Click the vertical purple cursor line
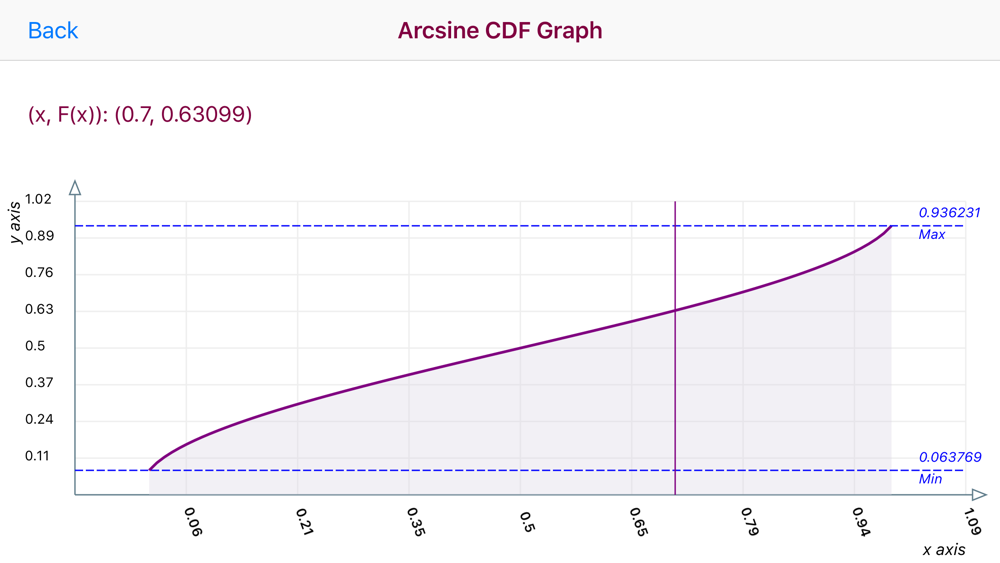Viewport: 1000px width, 563px height. (675, 348)
